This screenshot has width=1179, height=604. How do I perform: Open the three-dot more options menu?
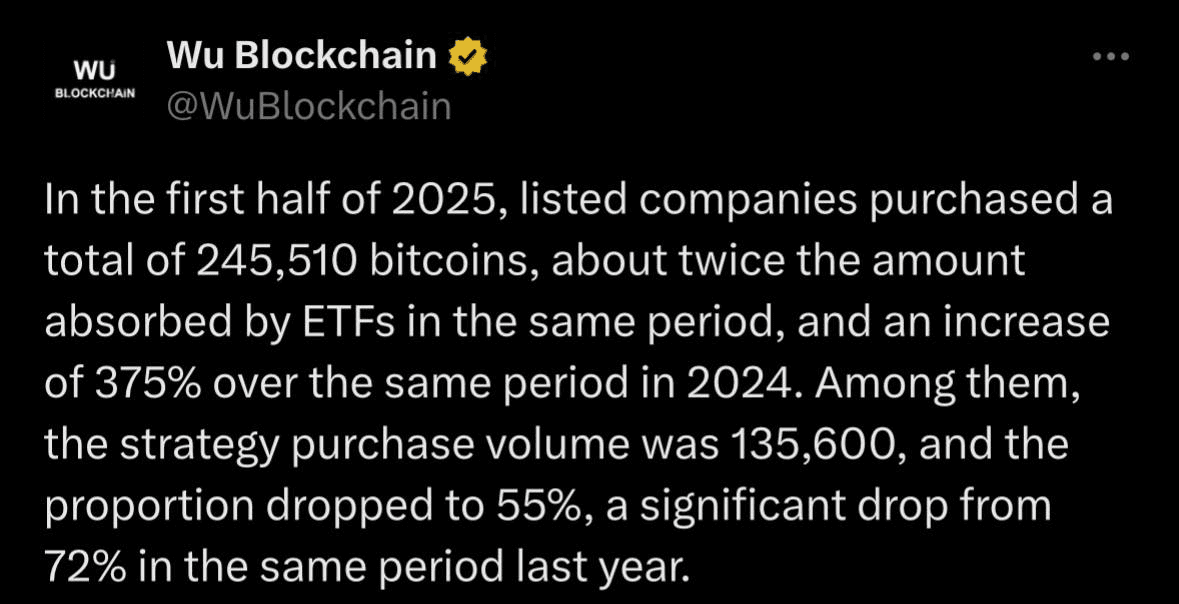(x=1111, y=56)
